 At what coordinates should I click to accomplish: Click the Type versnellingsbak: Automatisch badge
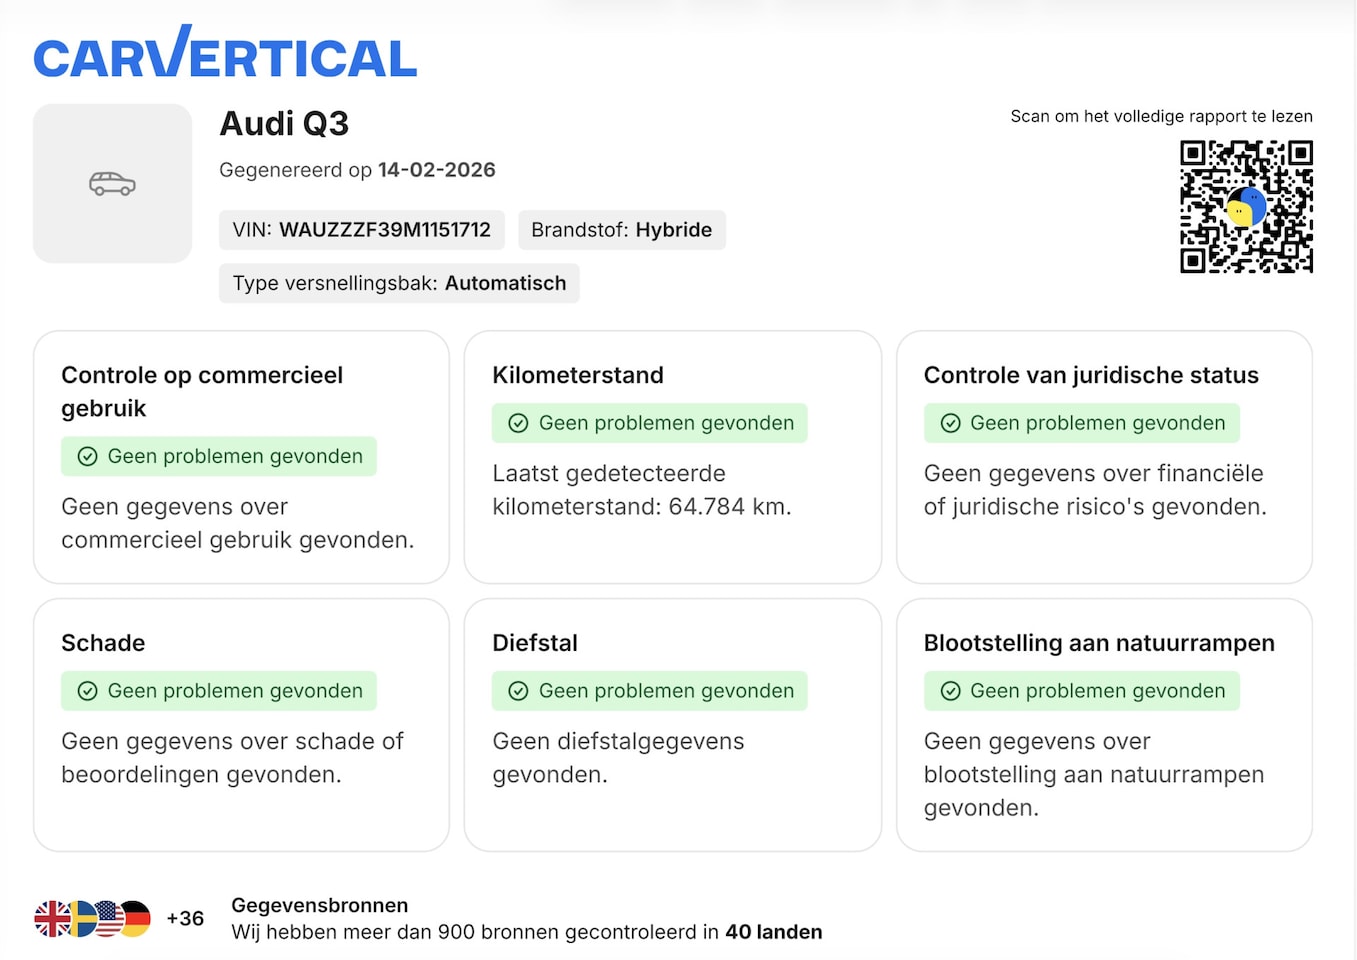399,283
